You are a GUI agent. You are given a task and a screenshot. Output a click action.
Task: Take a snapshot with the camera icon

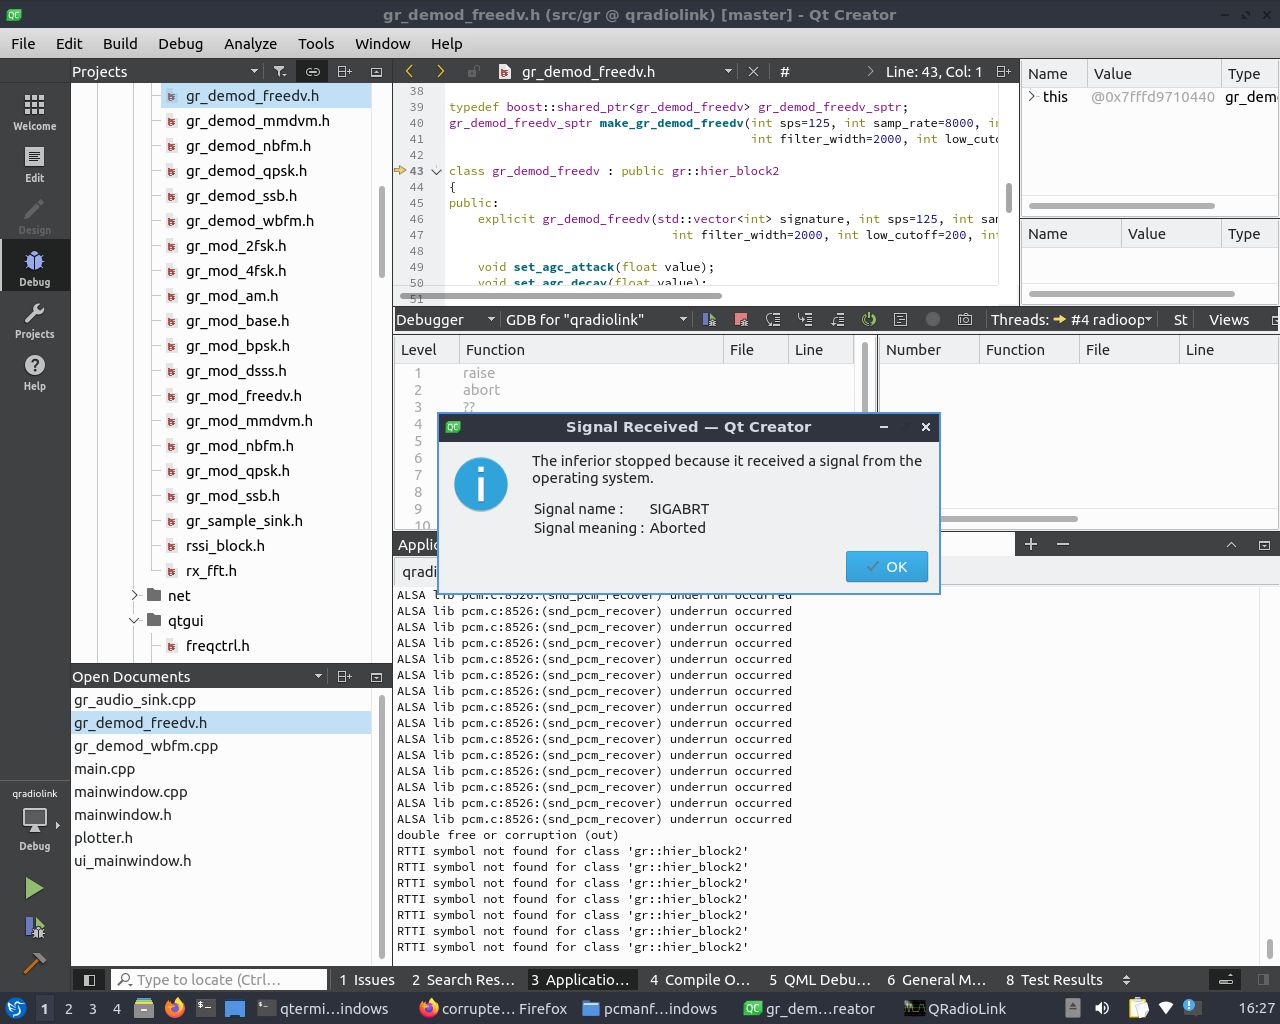coord(963,319)
